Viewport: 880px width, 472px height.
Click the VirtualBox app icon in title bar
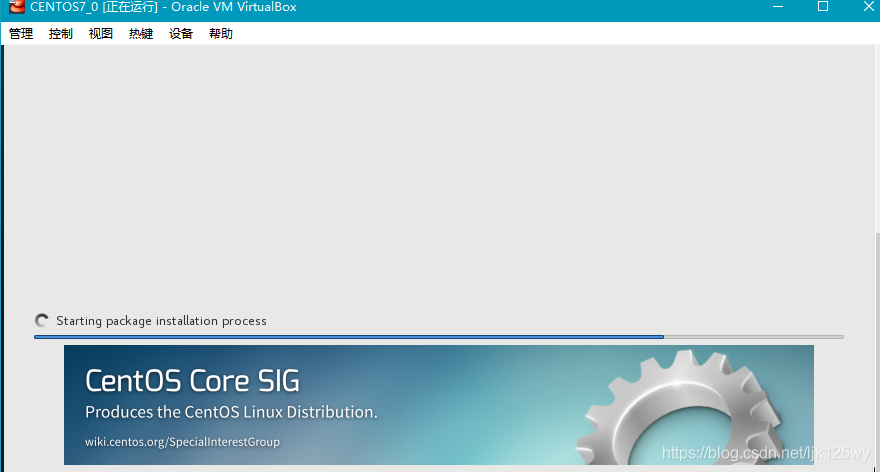(17, 7)
